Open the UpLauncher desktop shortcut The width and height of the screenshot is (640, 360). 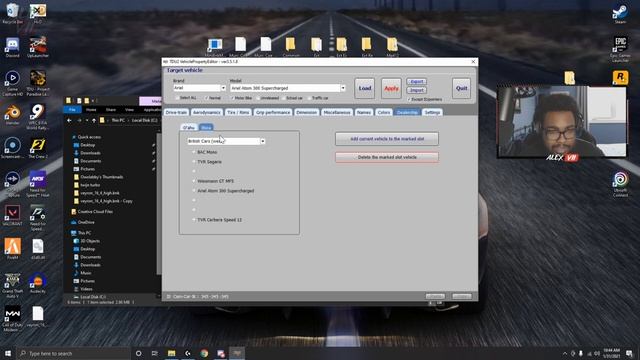(x=38, y=47)
